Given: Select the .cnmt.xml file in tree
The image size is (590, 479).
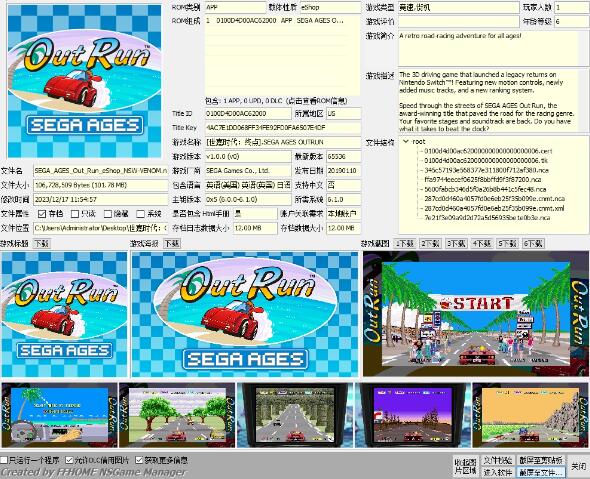Looking at the screenshot, I should pyautogui.click(x=494, y=208).
